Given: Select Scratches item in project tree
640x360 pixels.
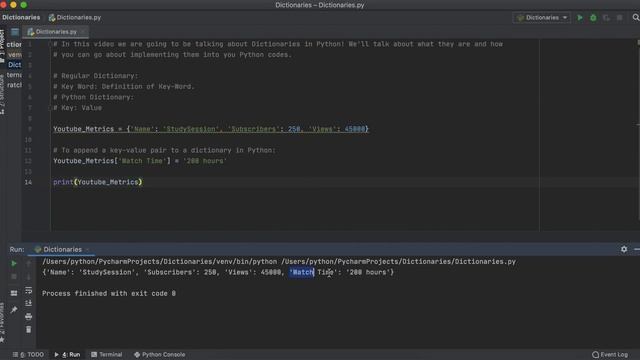Looking at the screenshot, I should coord(14,85).
